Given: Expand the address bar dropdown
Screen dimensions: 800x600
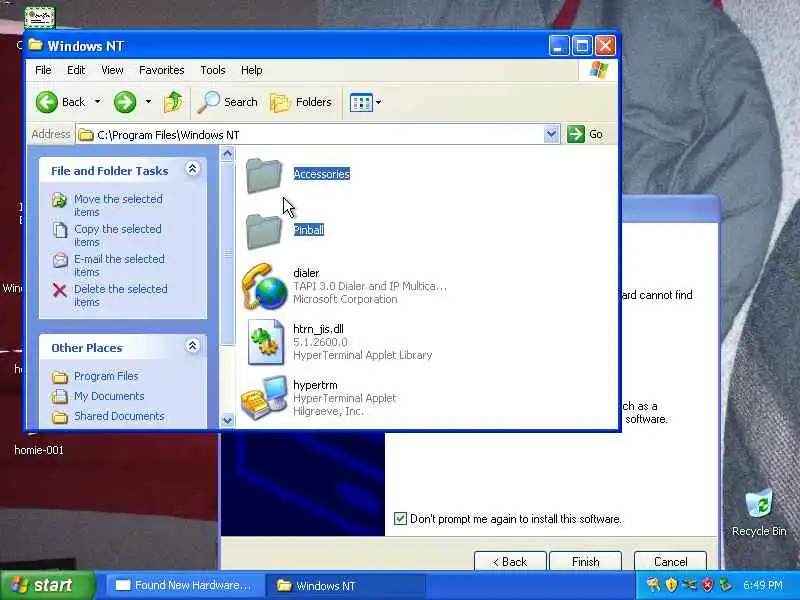Looking at the screenshot, I should (552, 134).
